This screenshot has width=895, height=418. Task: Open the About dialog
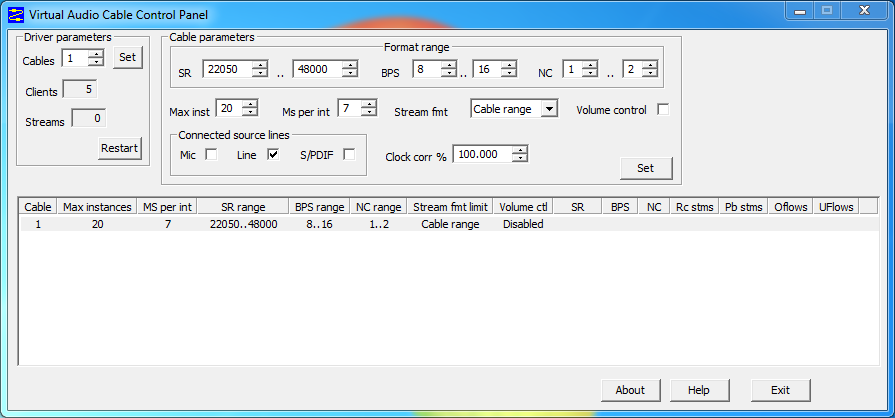point(630,390)
